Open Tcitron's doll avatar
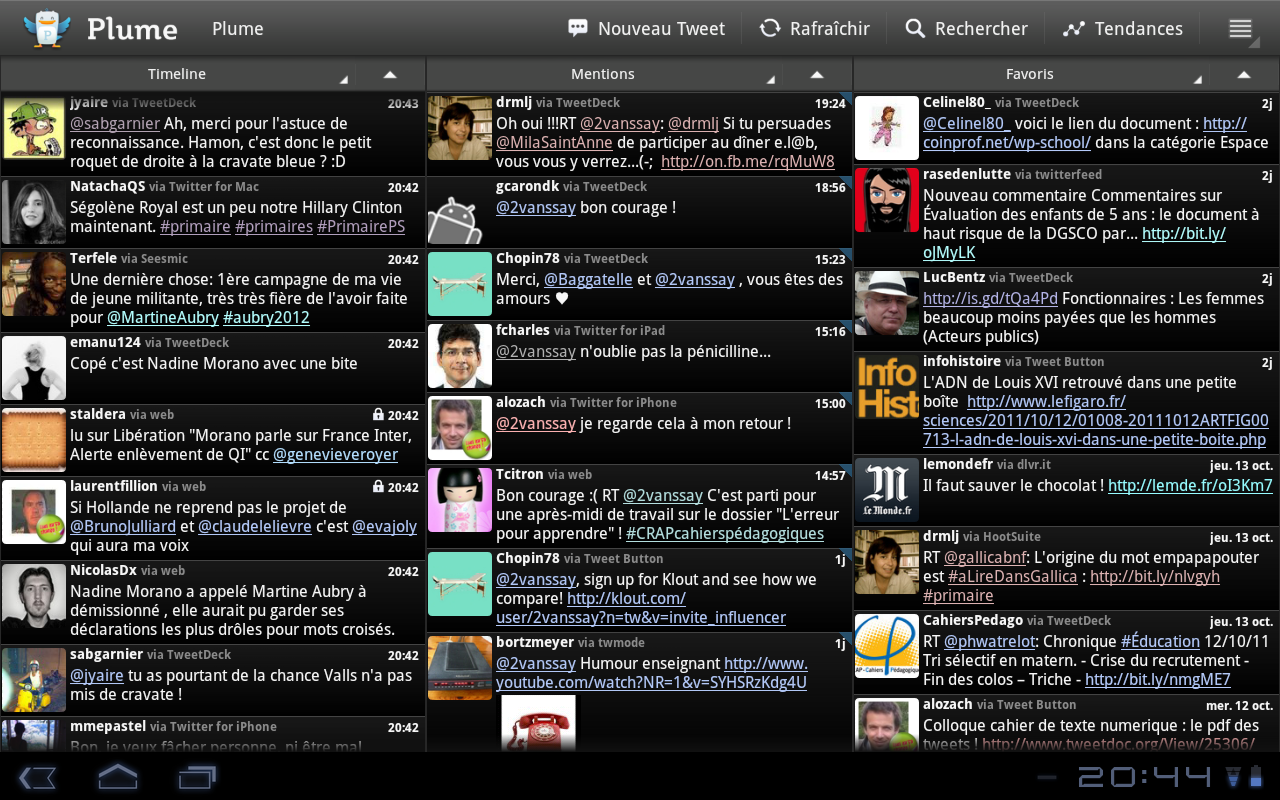1280x800 pixels. (x=460, y=500)
